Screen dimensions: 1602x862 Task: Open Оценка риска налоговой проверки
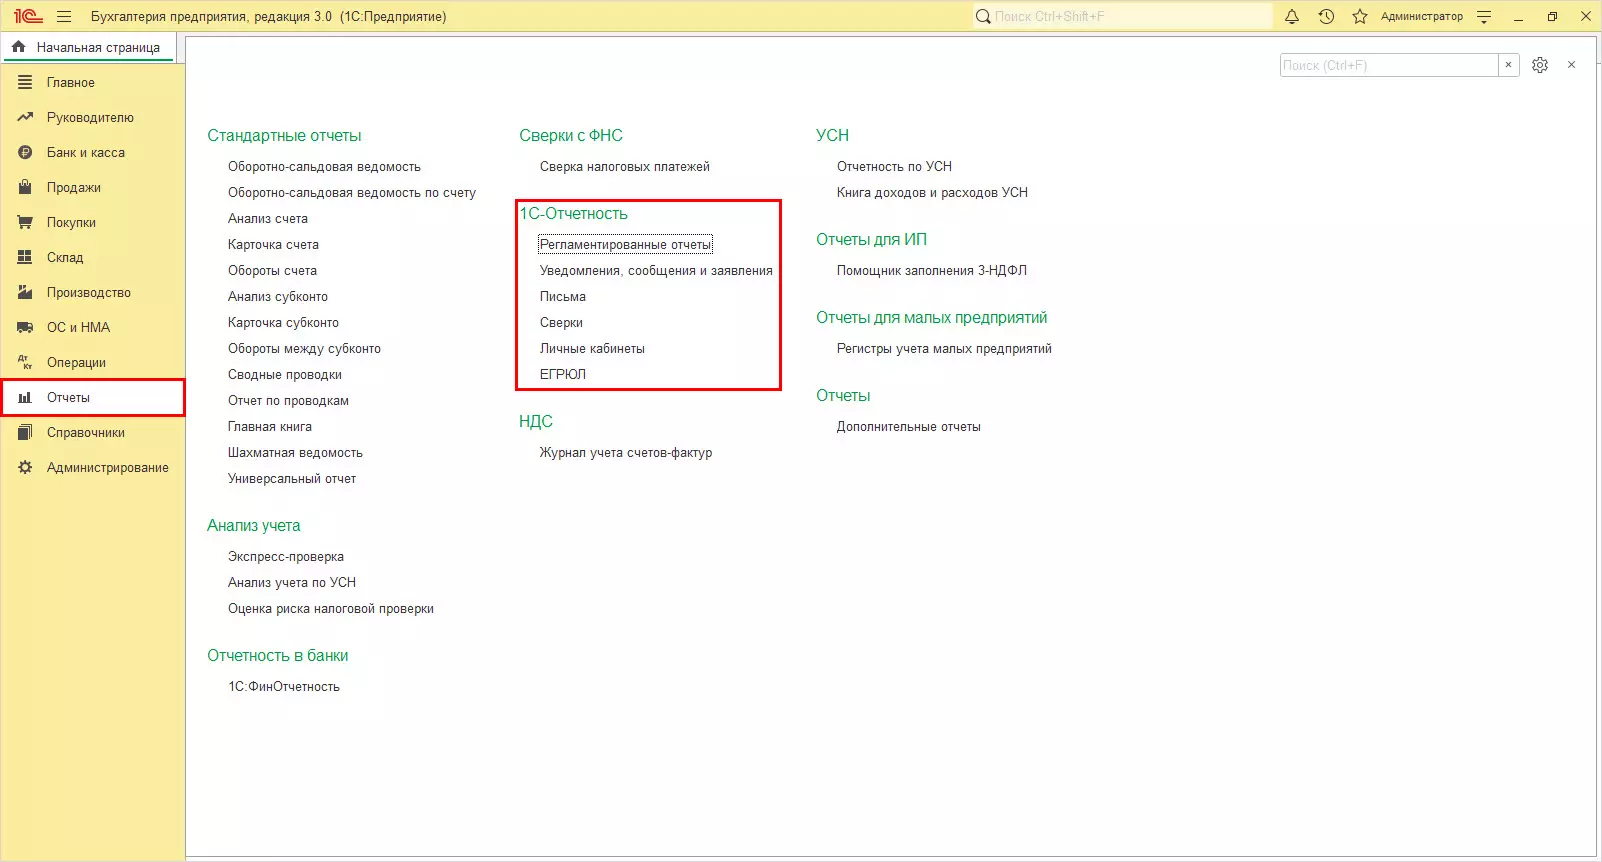(331, 609)
